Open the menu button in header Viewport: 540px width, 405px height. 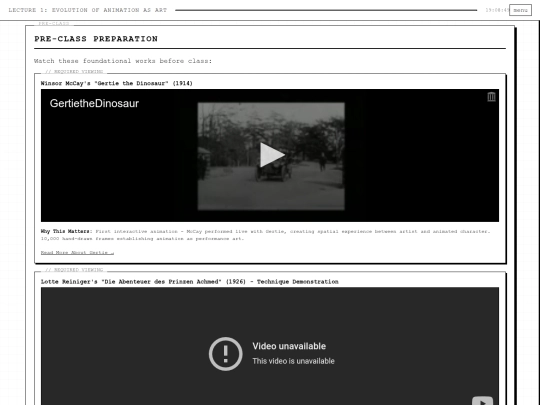pos(520,10)
